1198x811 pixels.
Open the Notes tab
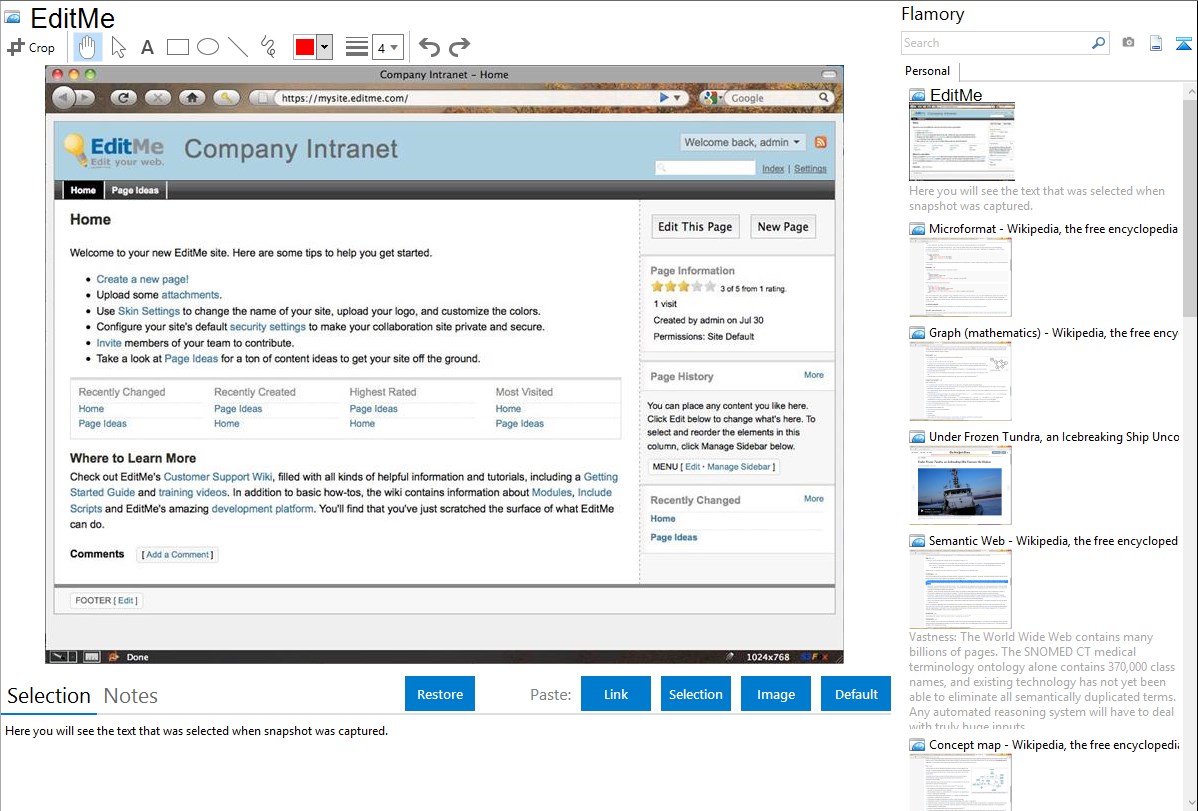(131, 696)
